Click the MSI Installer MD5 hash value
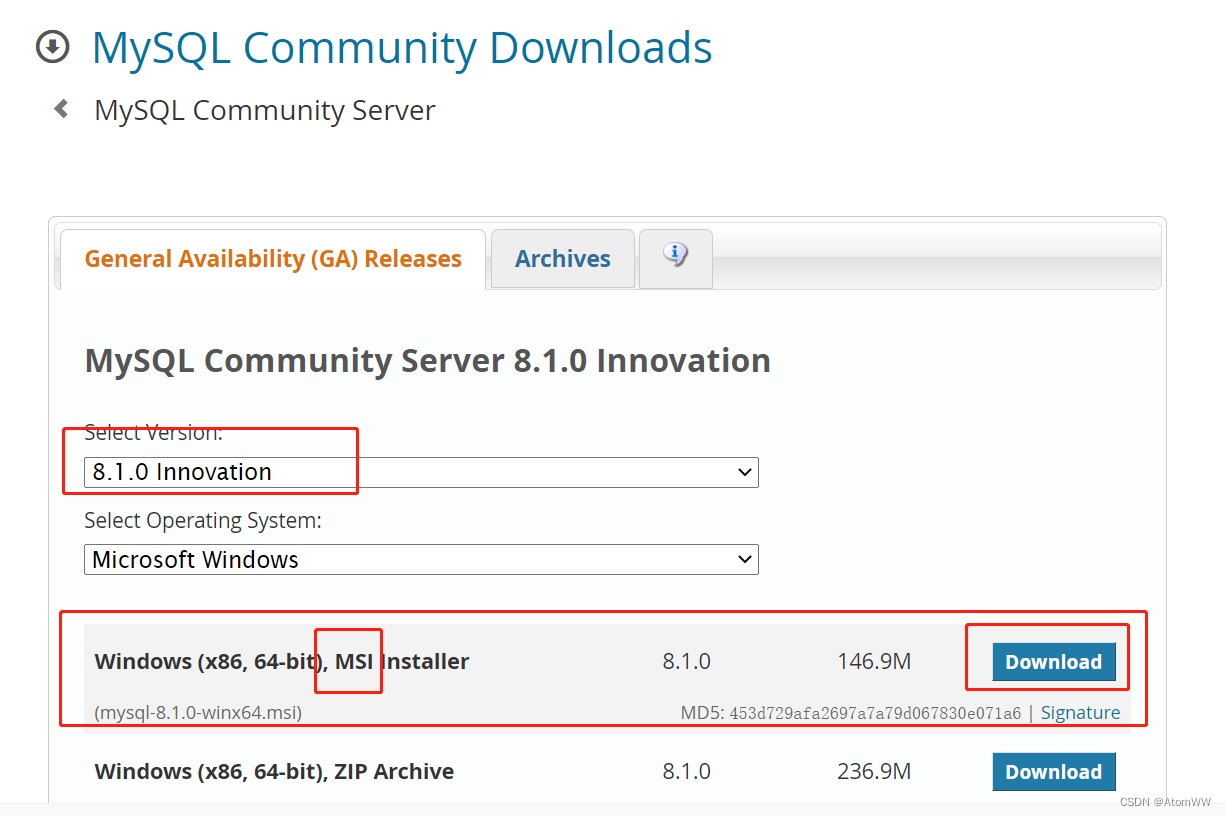The image size is (1226, 816). (x=875, y=713)
